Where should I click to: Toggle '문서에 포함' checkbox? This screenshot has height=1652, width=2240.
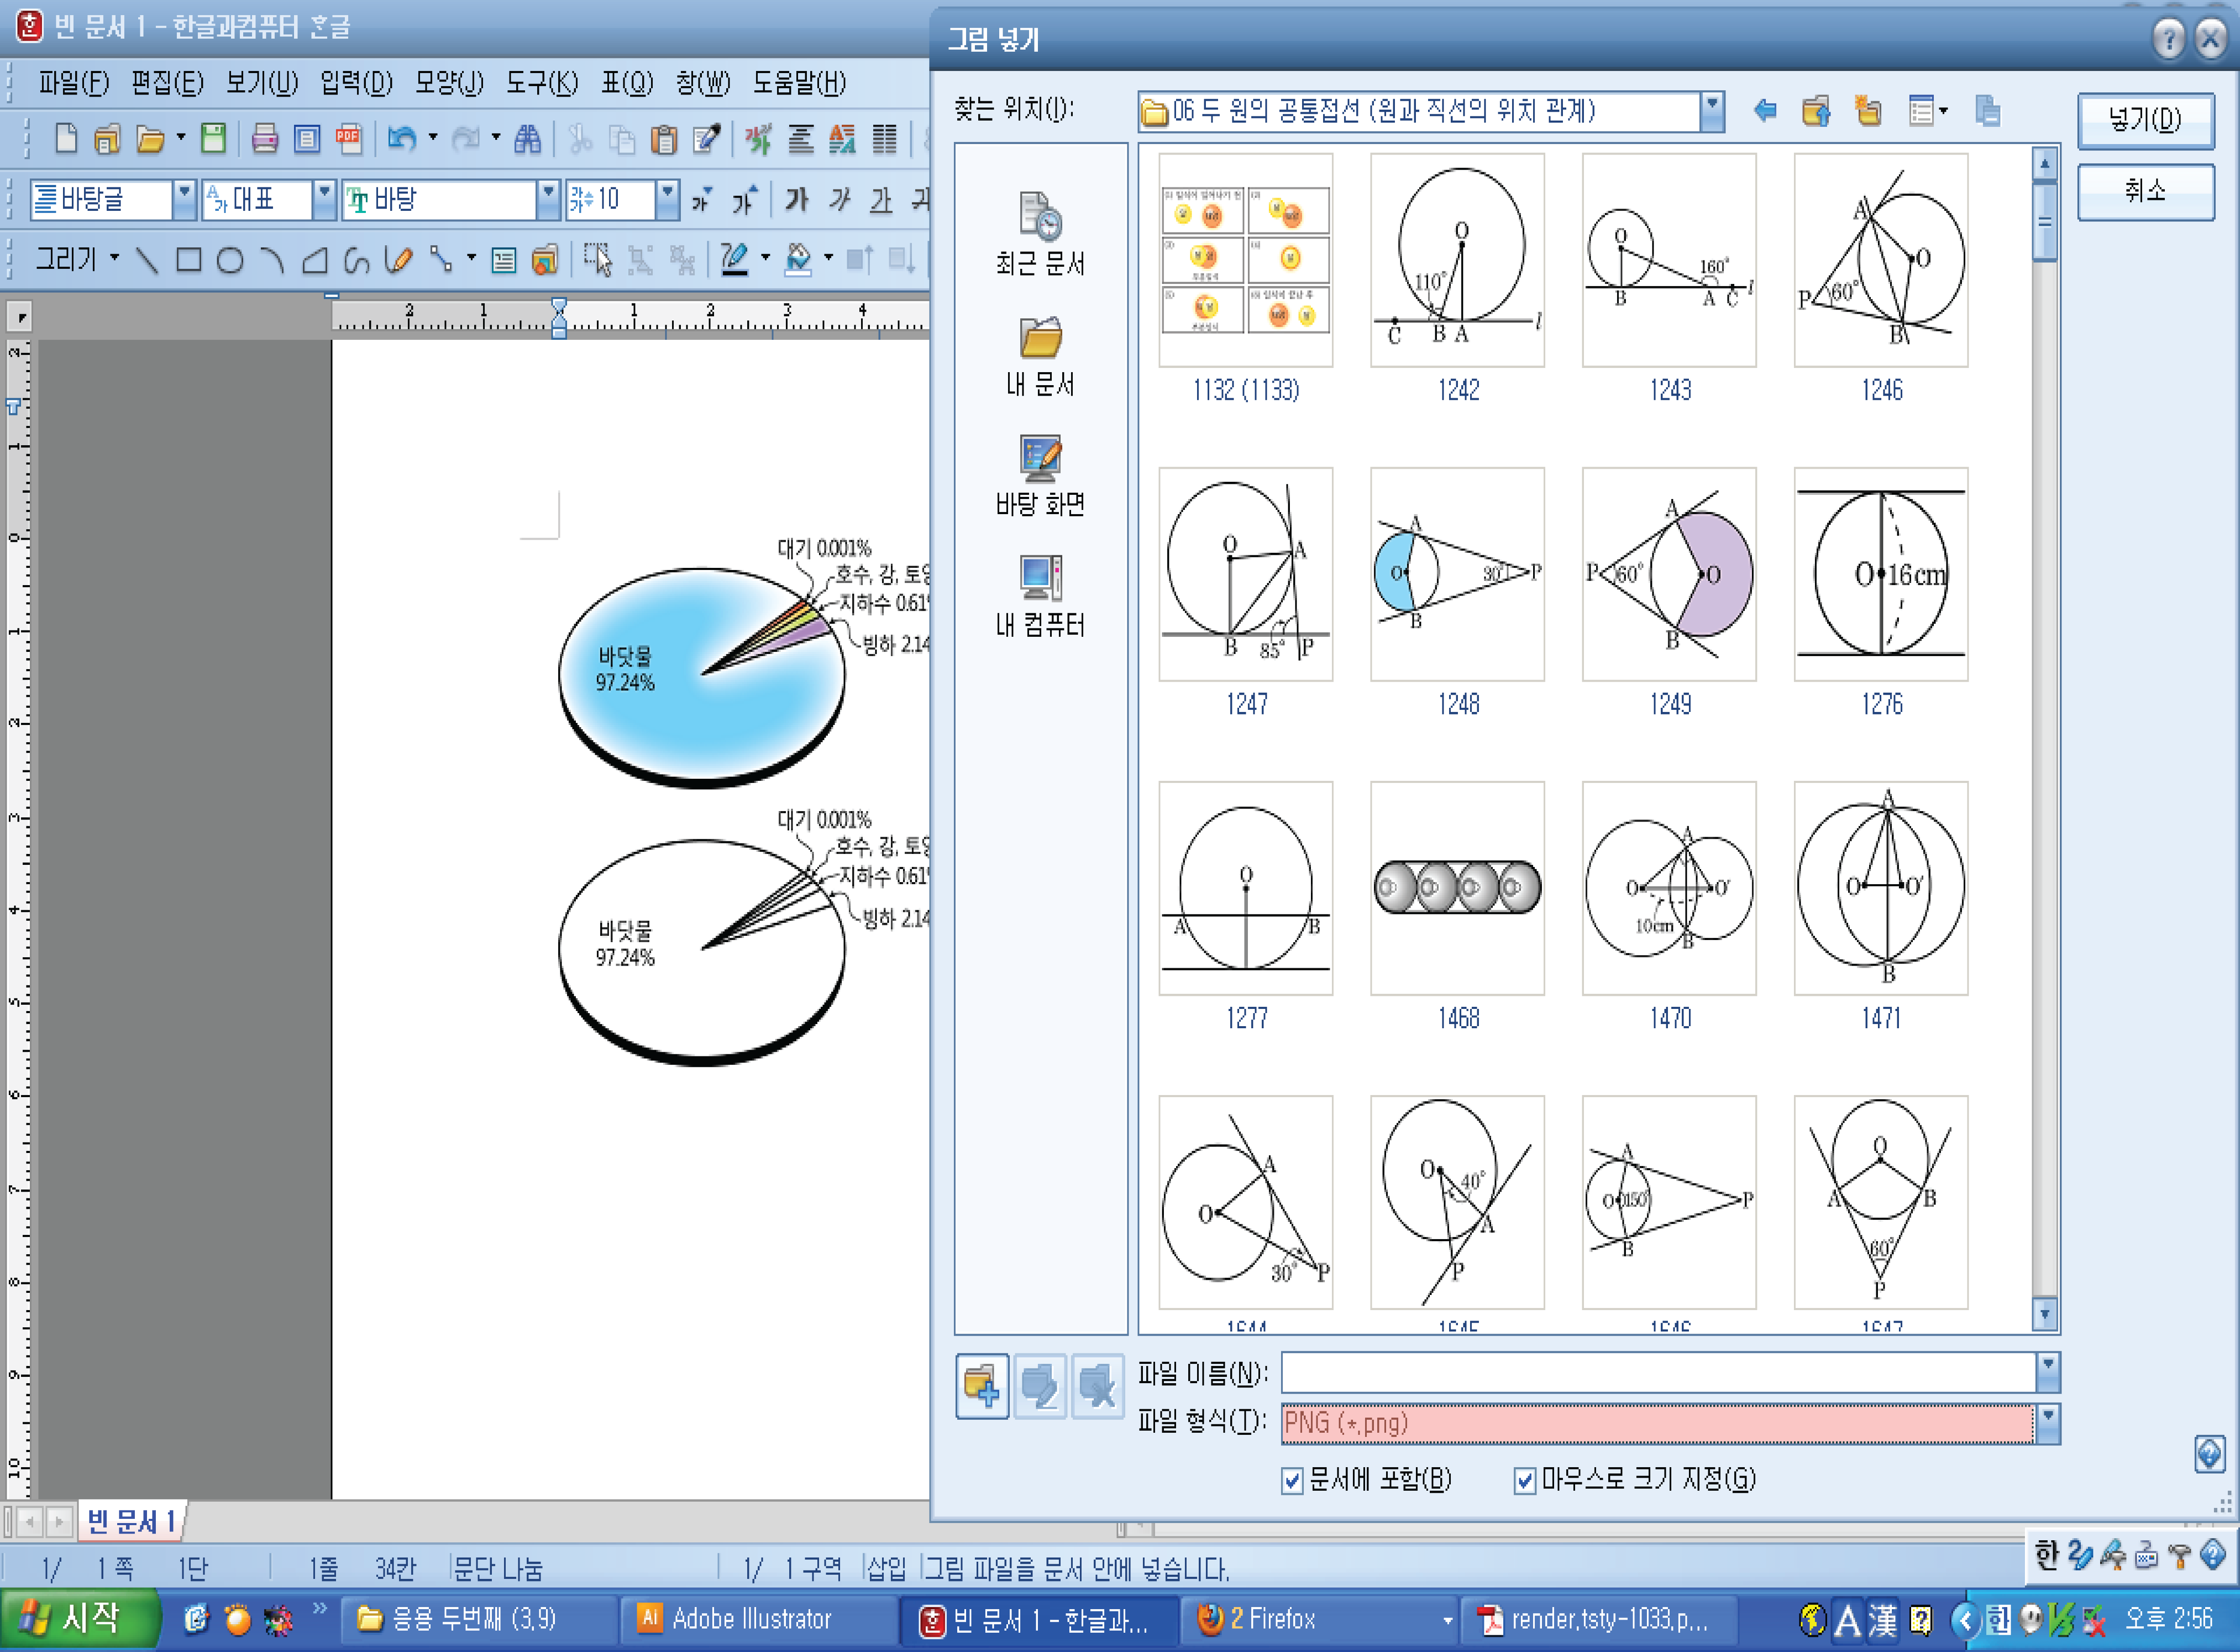point(1292,1480)
